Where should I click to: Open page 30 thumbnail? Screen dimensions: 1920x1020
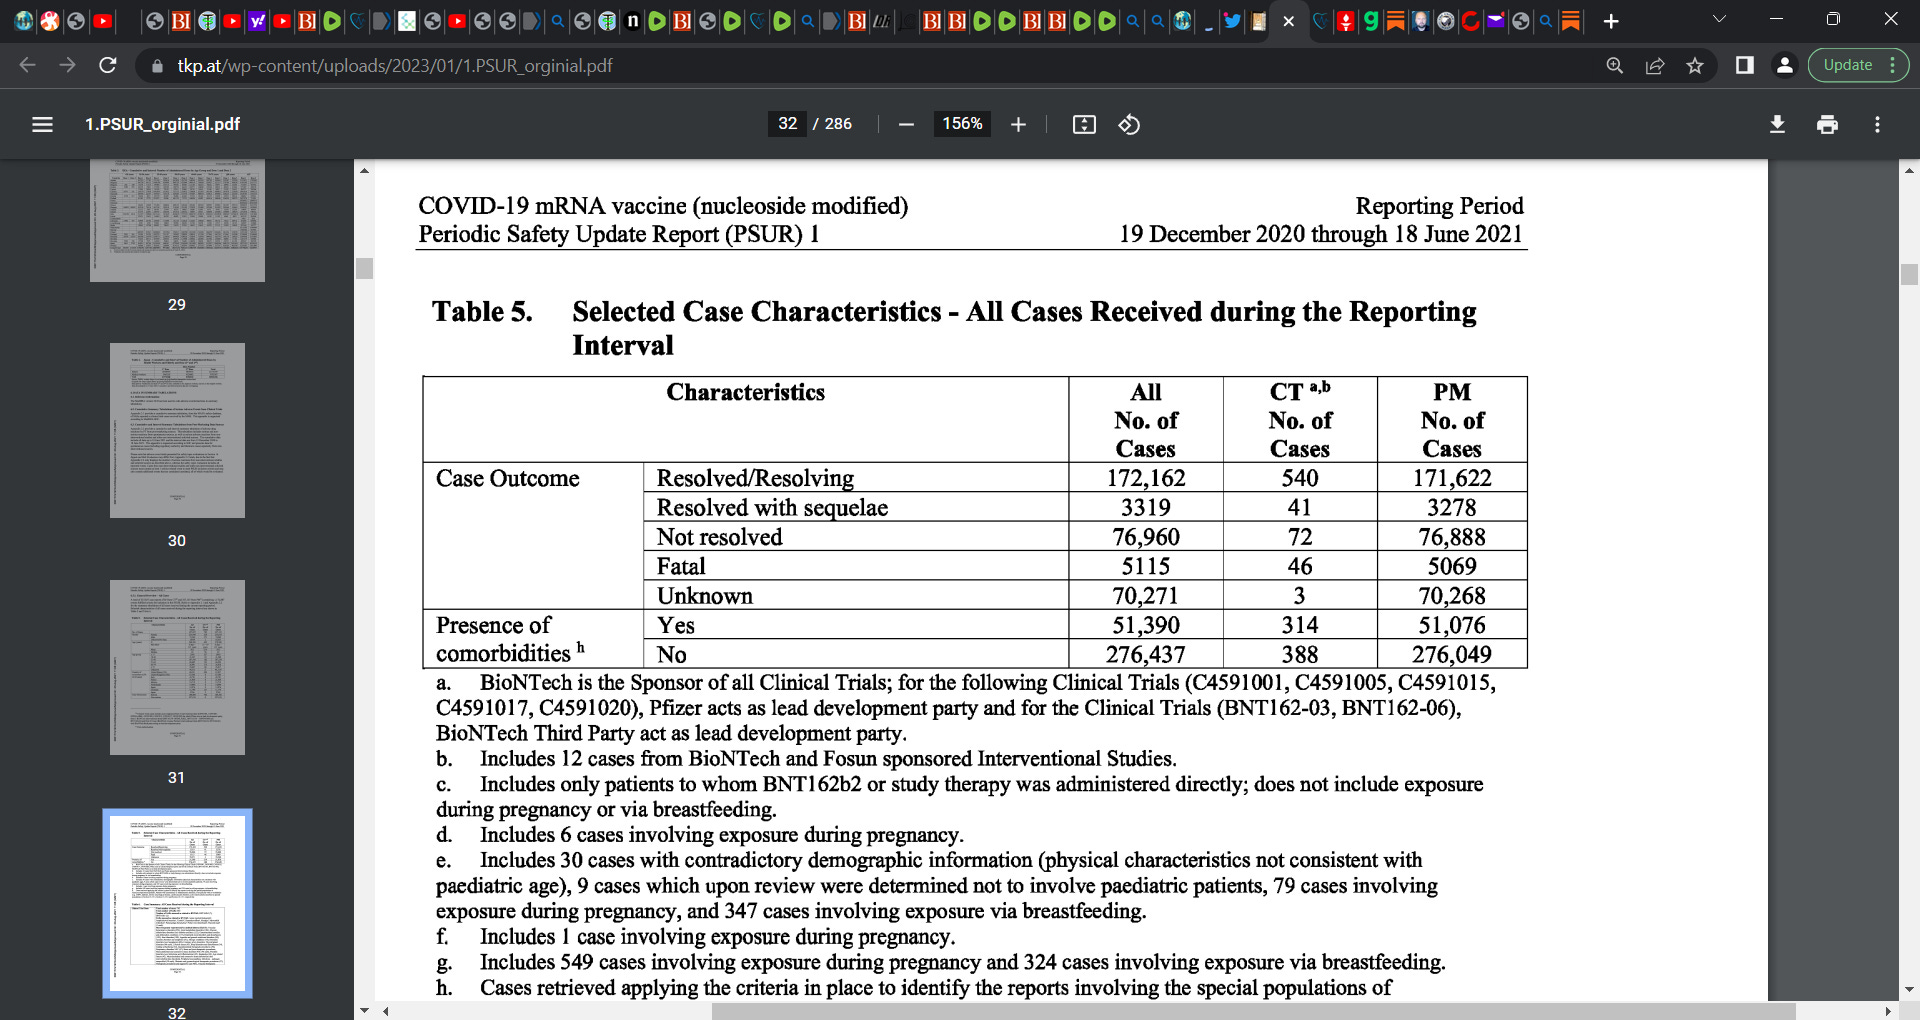[177, 430]
